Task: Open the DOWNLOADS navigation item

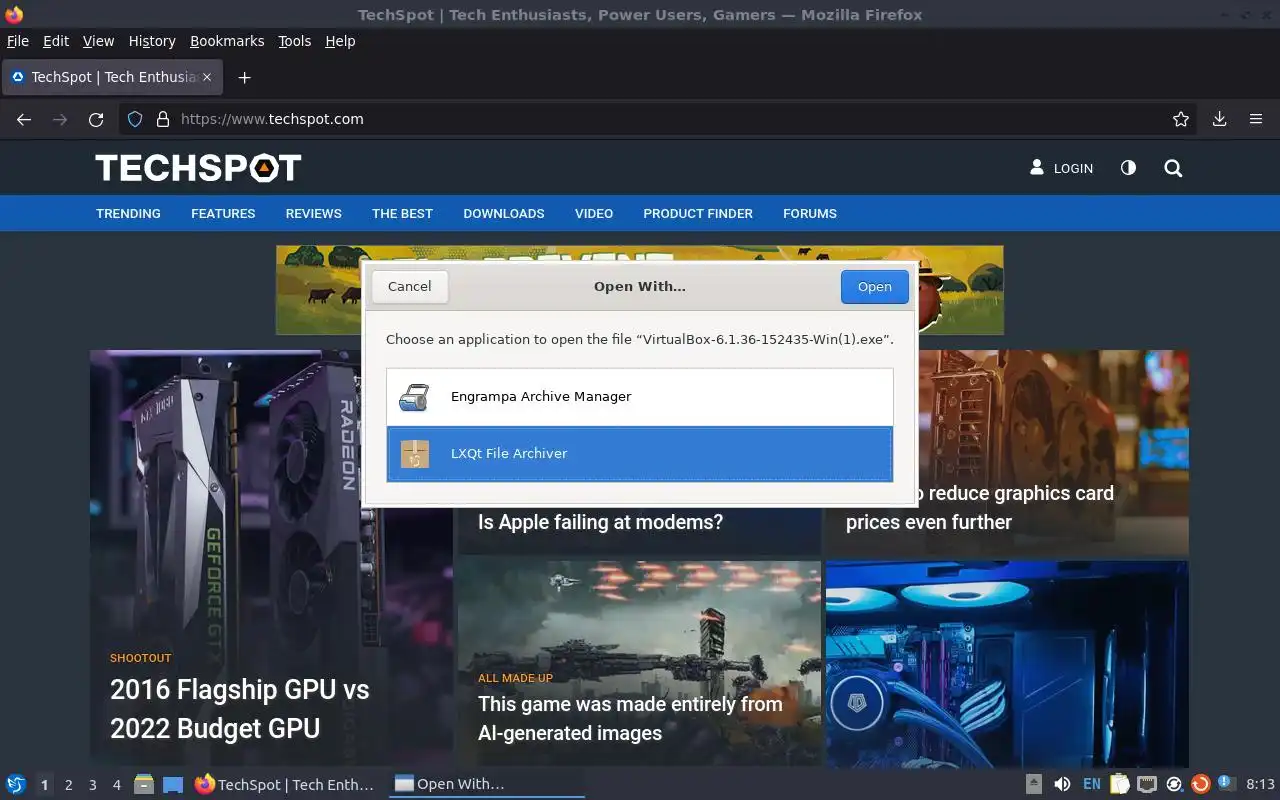Action: (504, 214)
